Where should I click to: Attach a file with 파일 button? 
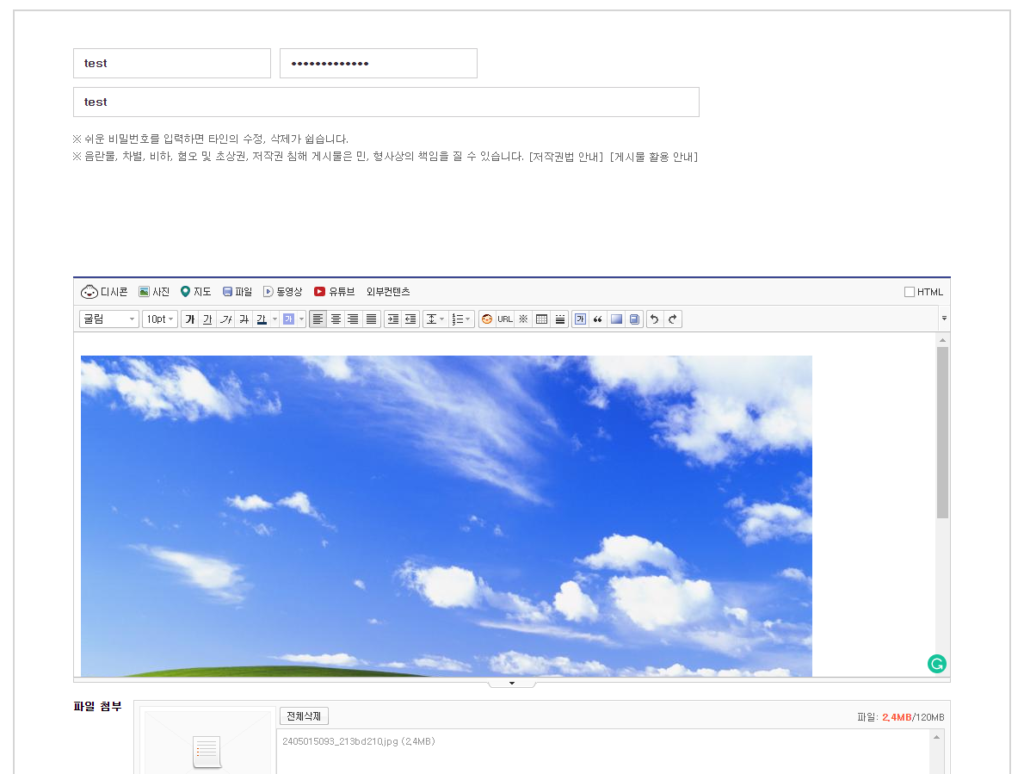coord(237,292)
